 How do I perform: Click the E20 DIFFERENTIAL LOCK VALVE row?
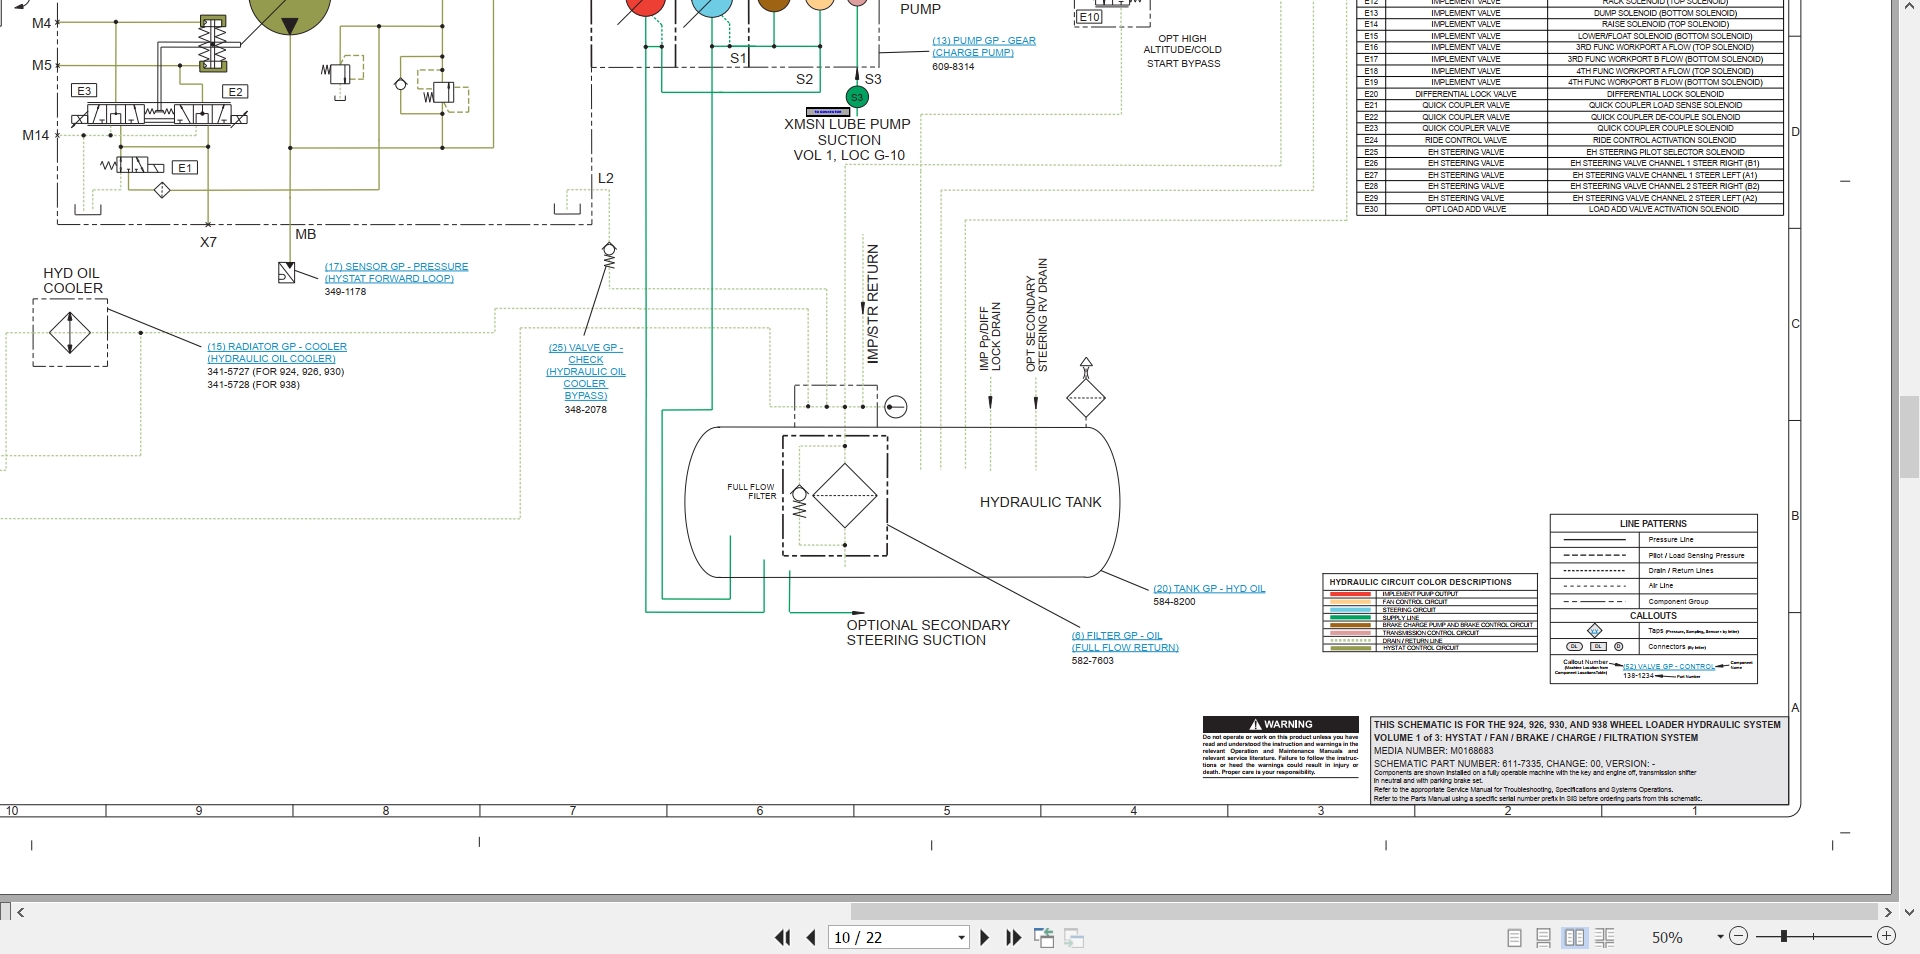tap(1570, 94)
